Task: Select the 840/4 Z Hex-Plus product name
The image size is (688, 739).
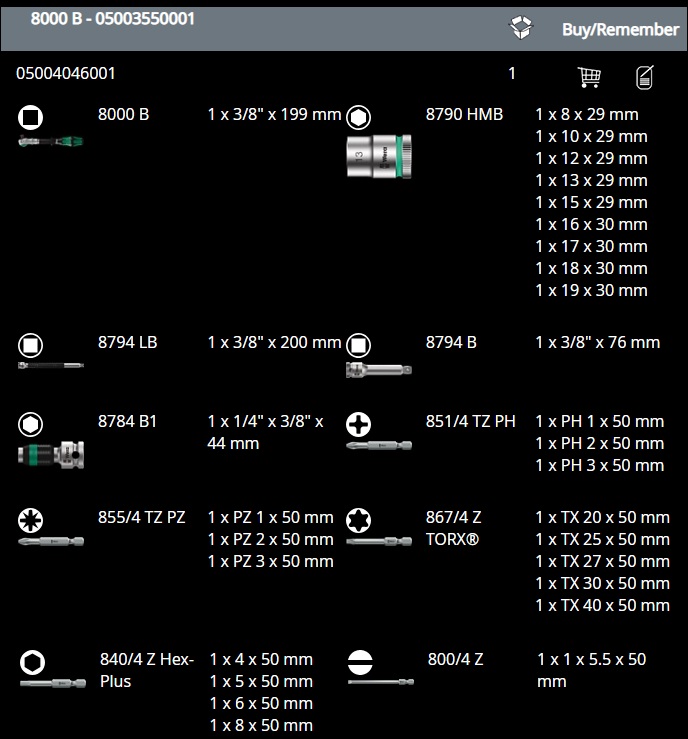Action: click(x=147, y=670)
